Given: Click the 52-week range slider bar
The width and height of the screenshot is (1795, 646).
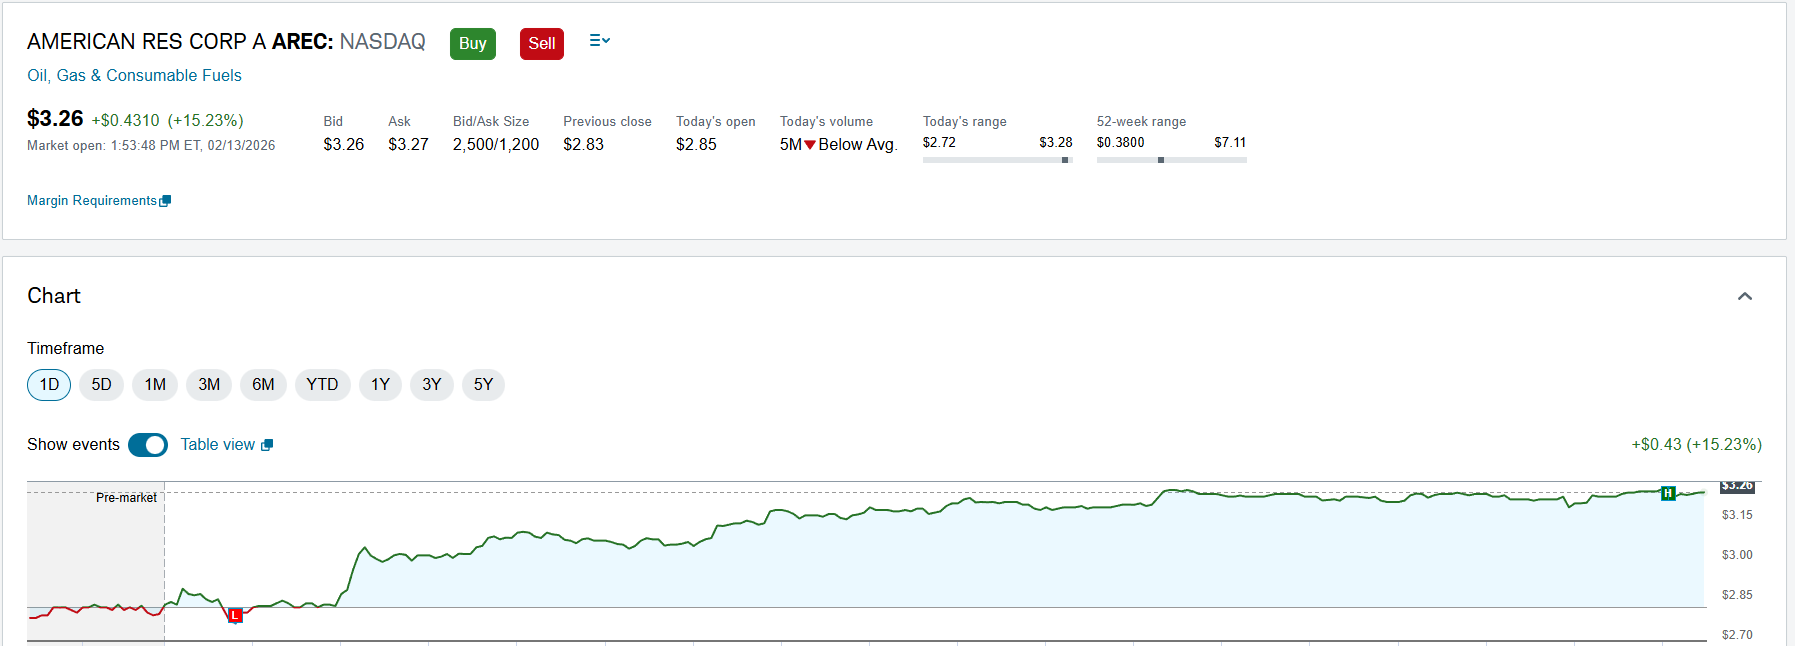Looking at the screenshot, I should [x=1171, y=160].
